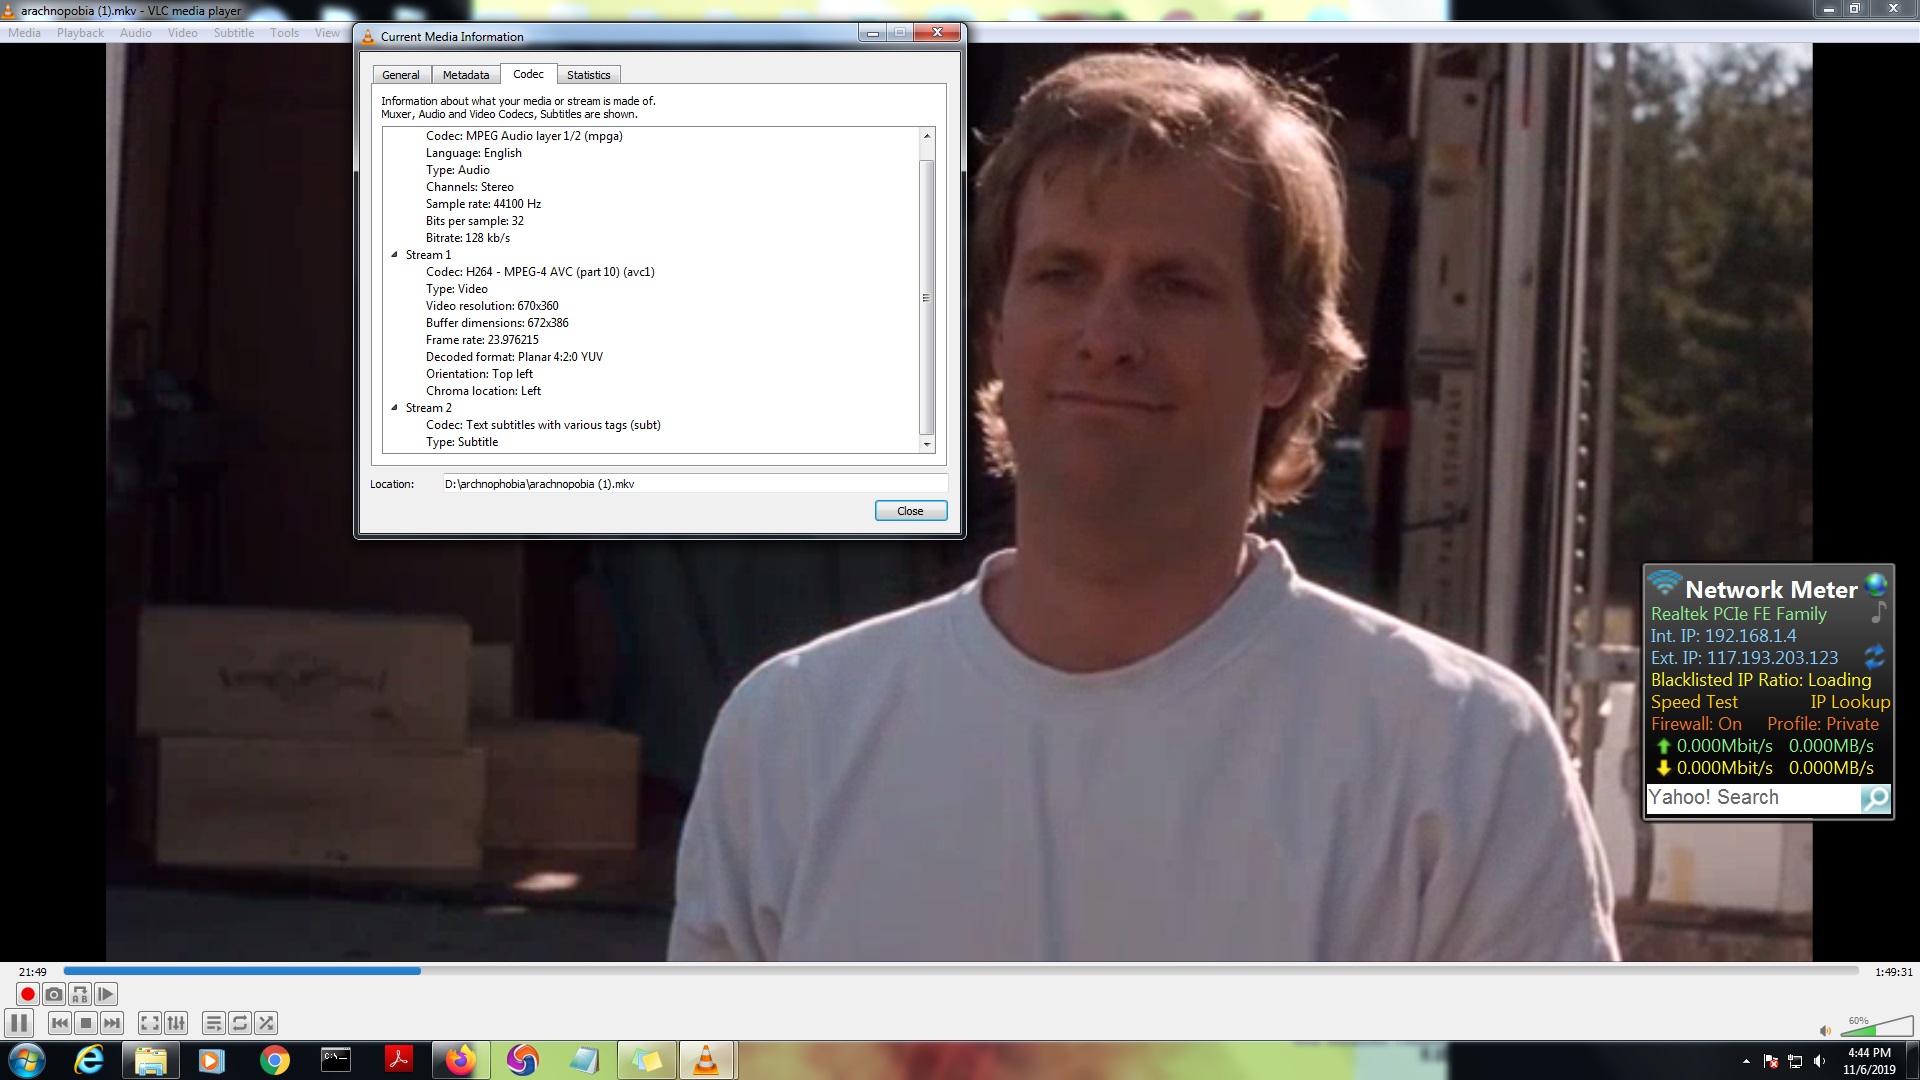Click the frame-by-frame button
Image resolution: width=1920 pixels, height=1080 pixels.
(106, 994)
